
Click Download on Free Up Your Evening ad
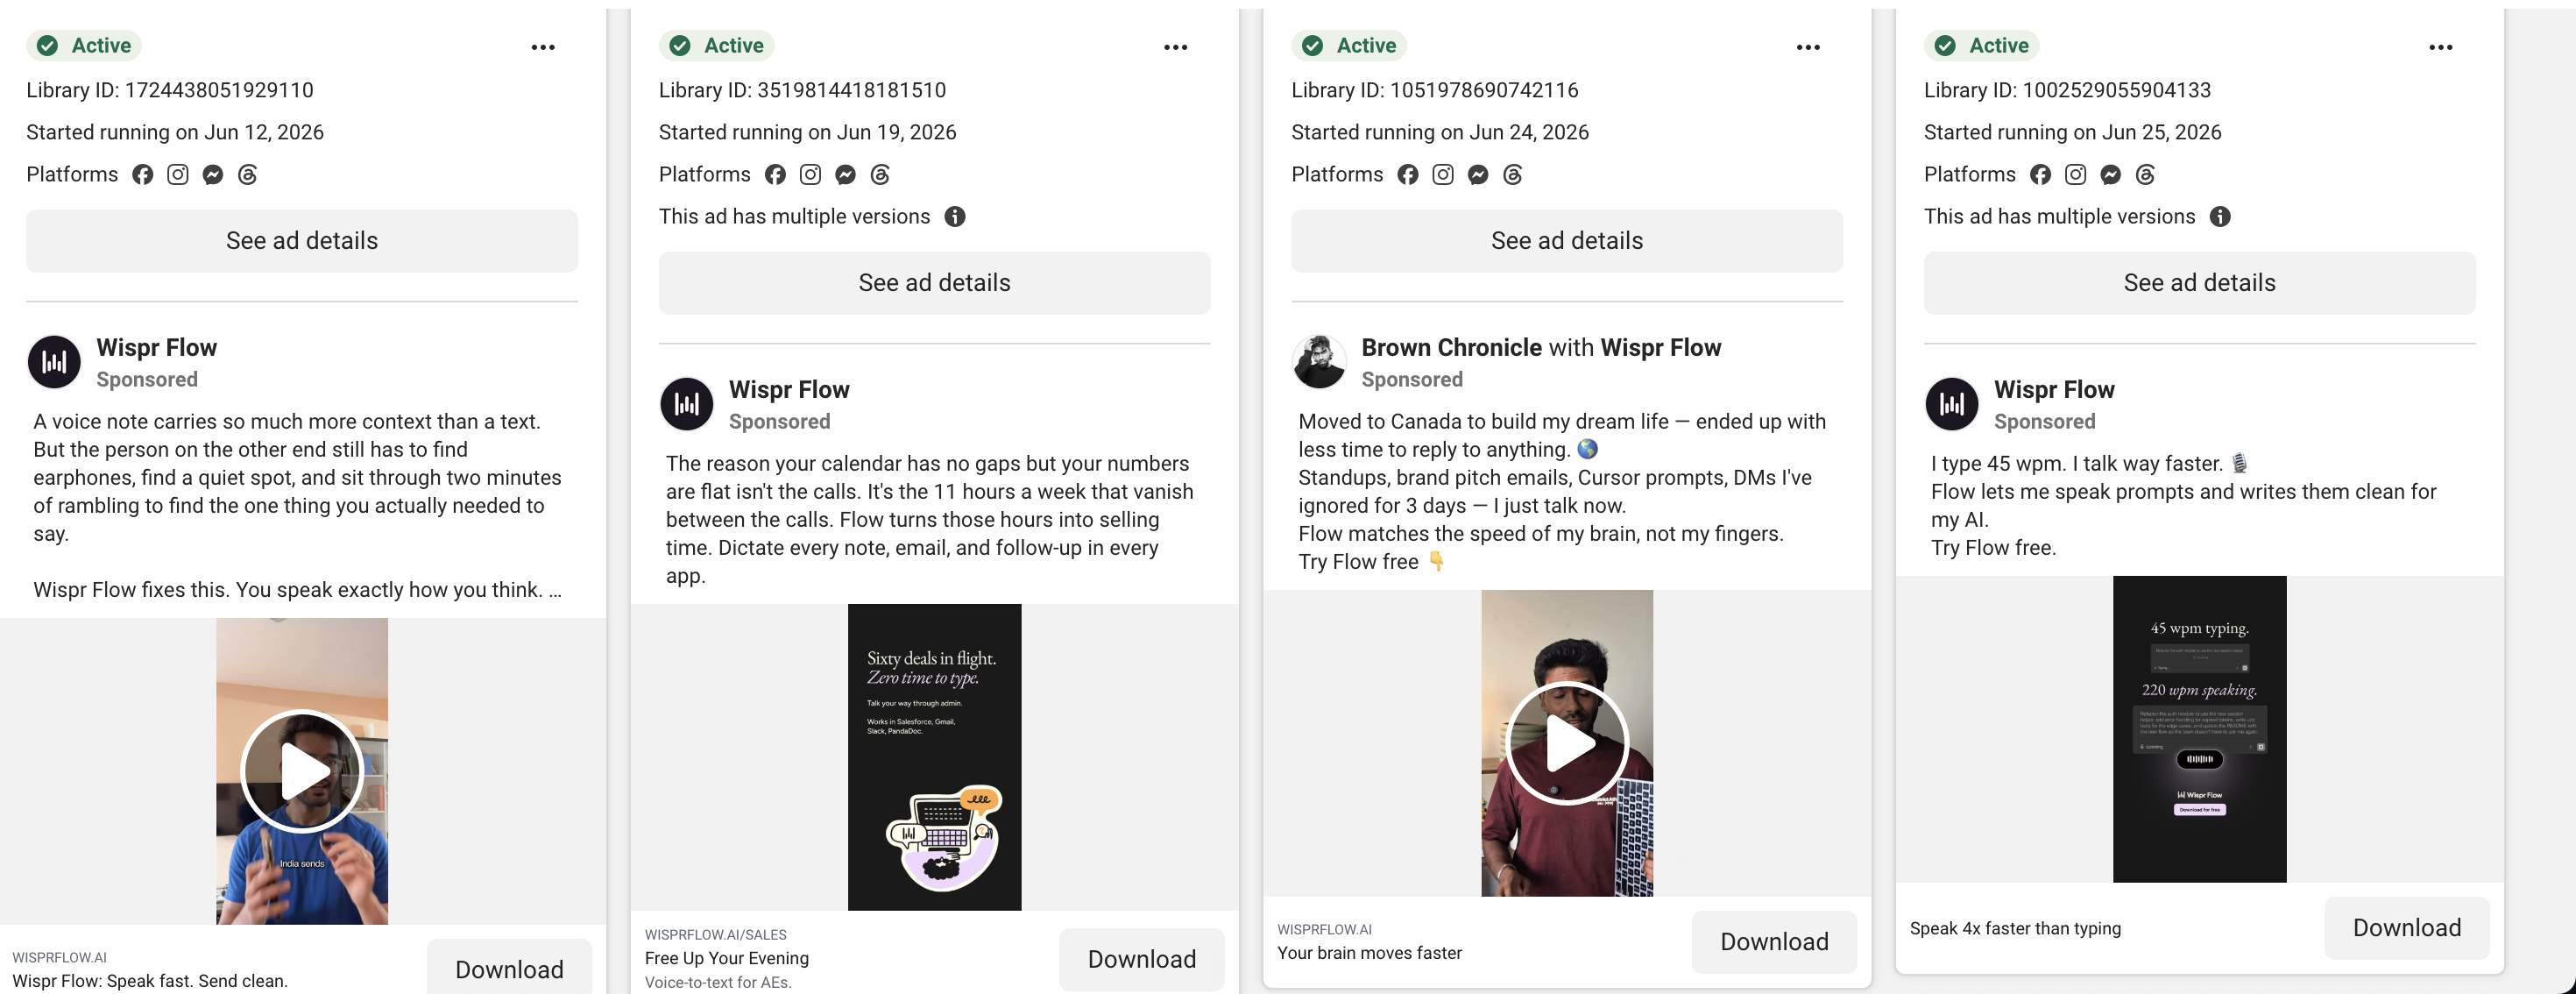tap(1142, 959)
